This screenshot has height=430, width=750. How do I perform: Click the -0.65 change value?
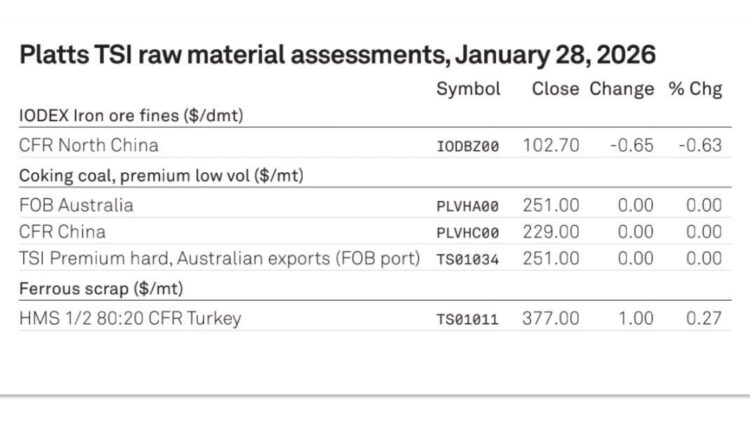(x=632, y=145)
